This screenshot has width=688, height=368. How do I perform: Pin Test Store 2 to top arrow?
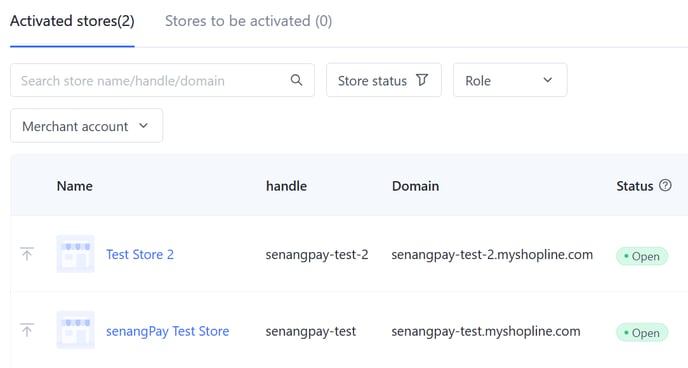pos(27,254)
